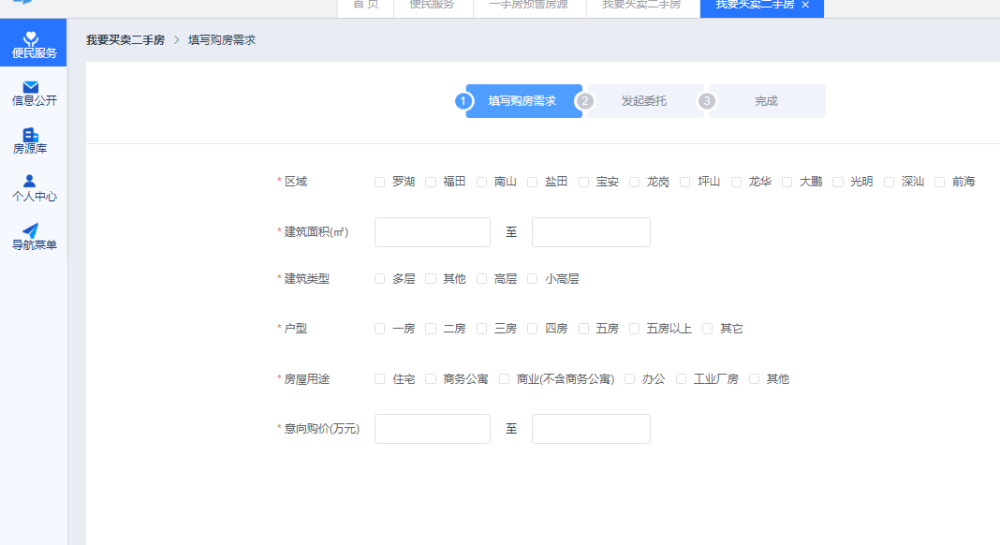Check the 罗湖 district checkbox
The image size is (1000, 545).
[379, 182]
